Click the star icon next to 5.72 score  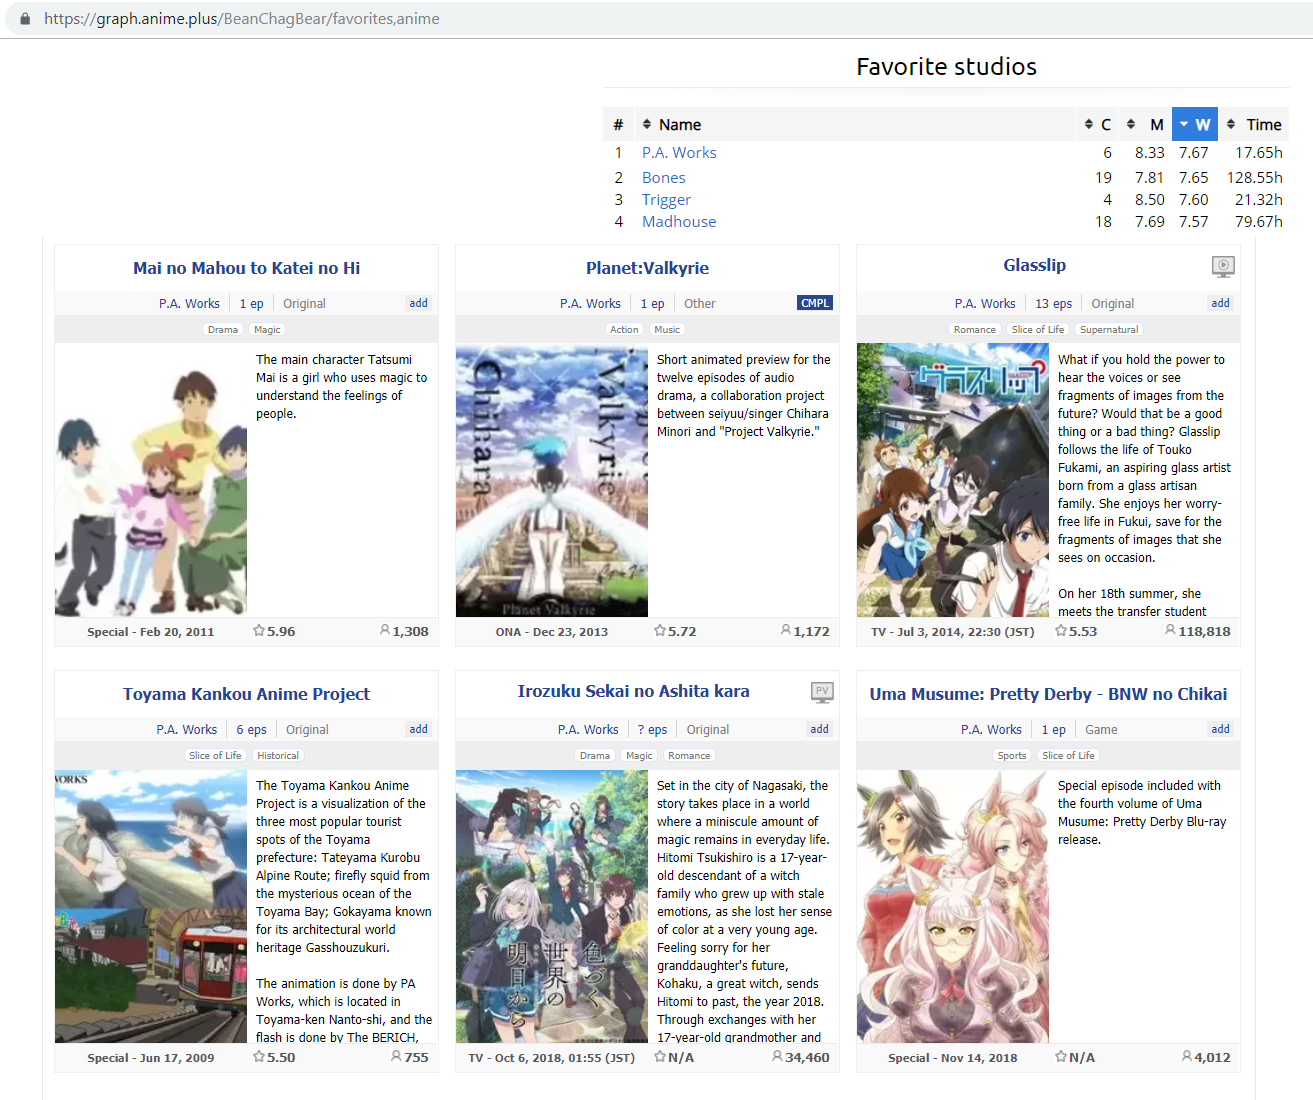[660, 631]
